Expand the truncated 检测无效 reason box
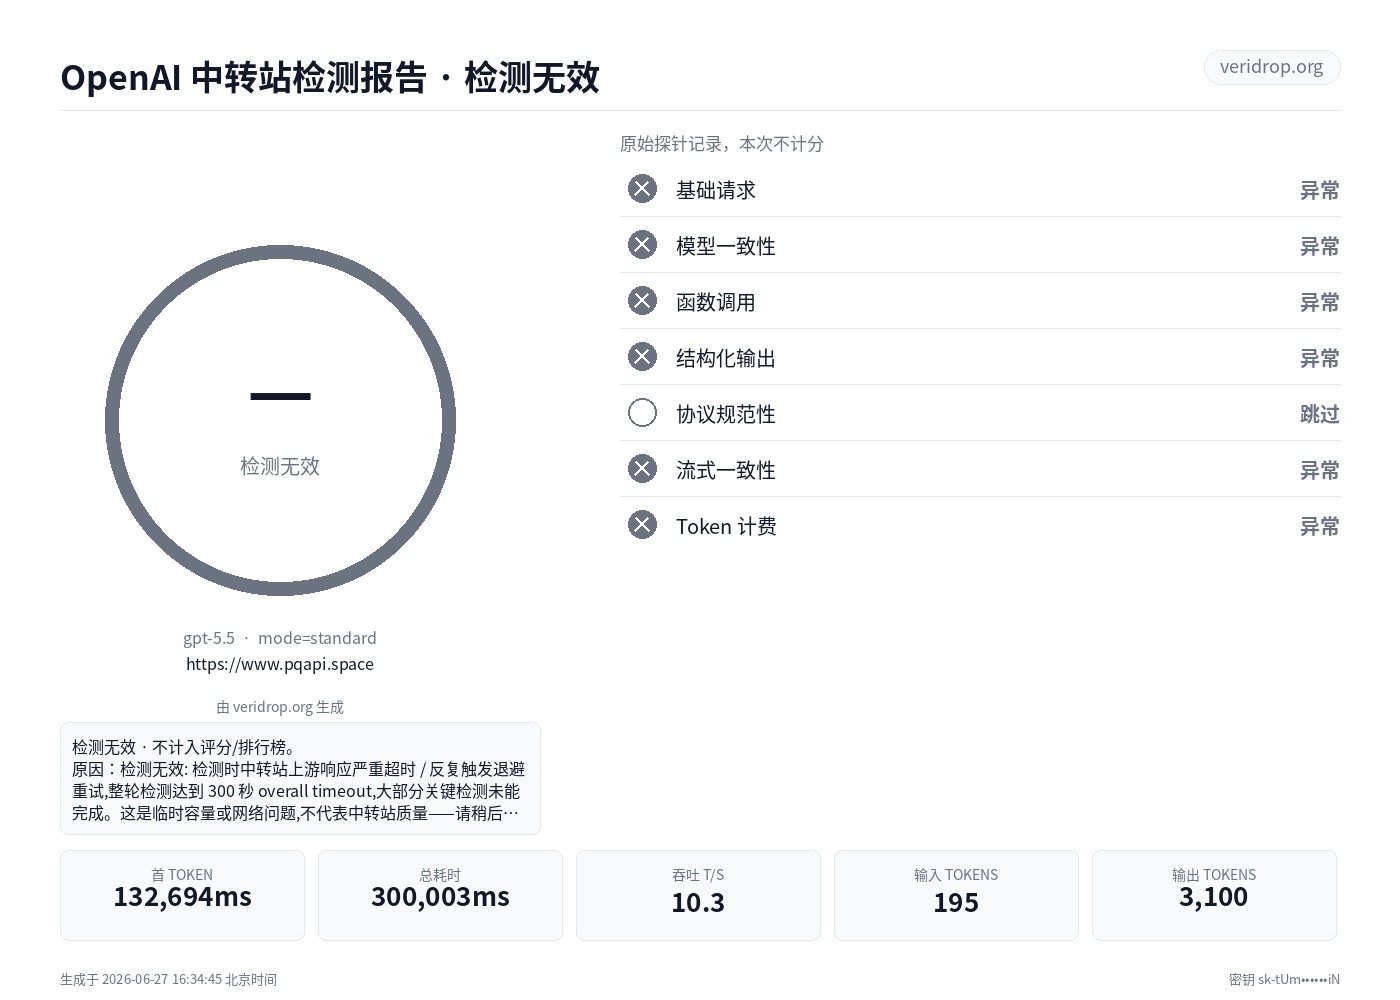This screenshot has height=1000, width=1400. click(300, 778)
